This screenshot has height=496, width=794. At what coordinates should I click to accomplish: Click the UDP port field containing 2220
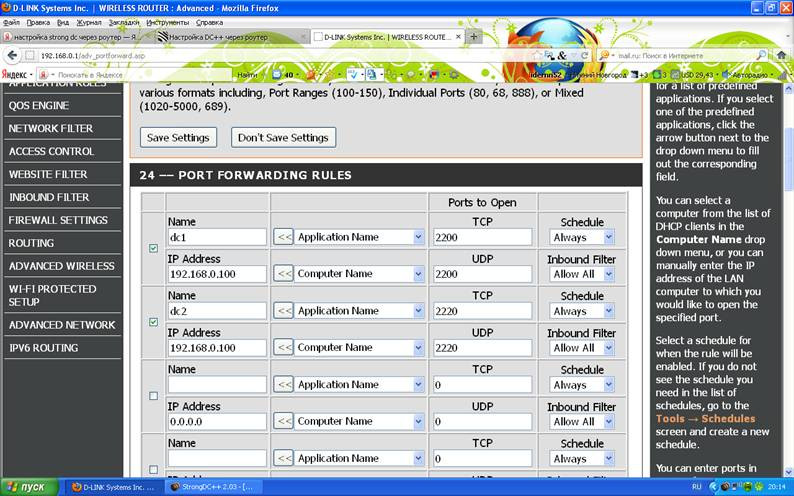482,348
